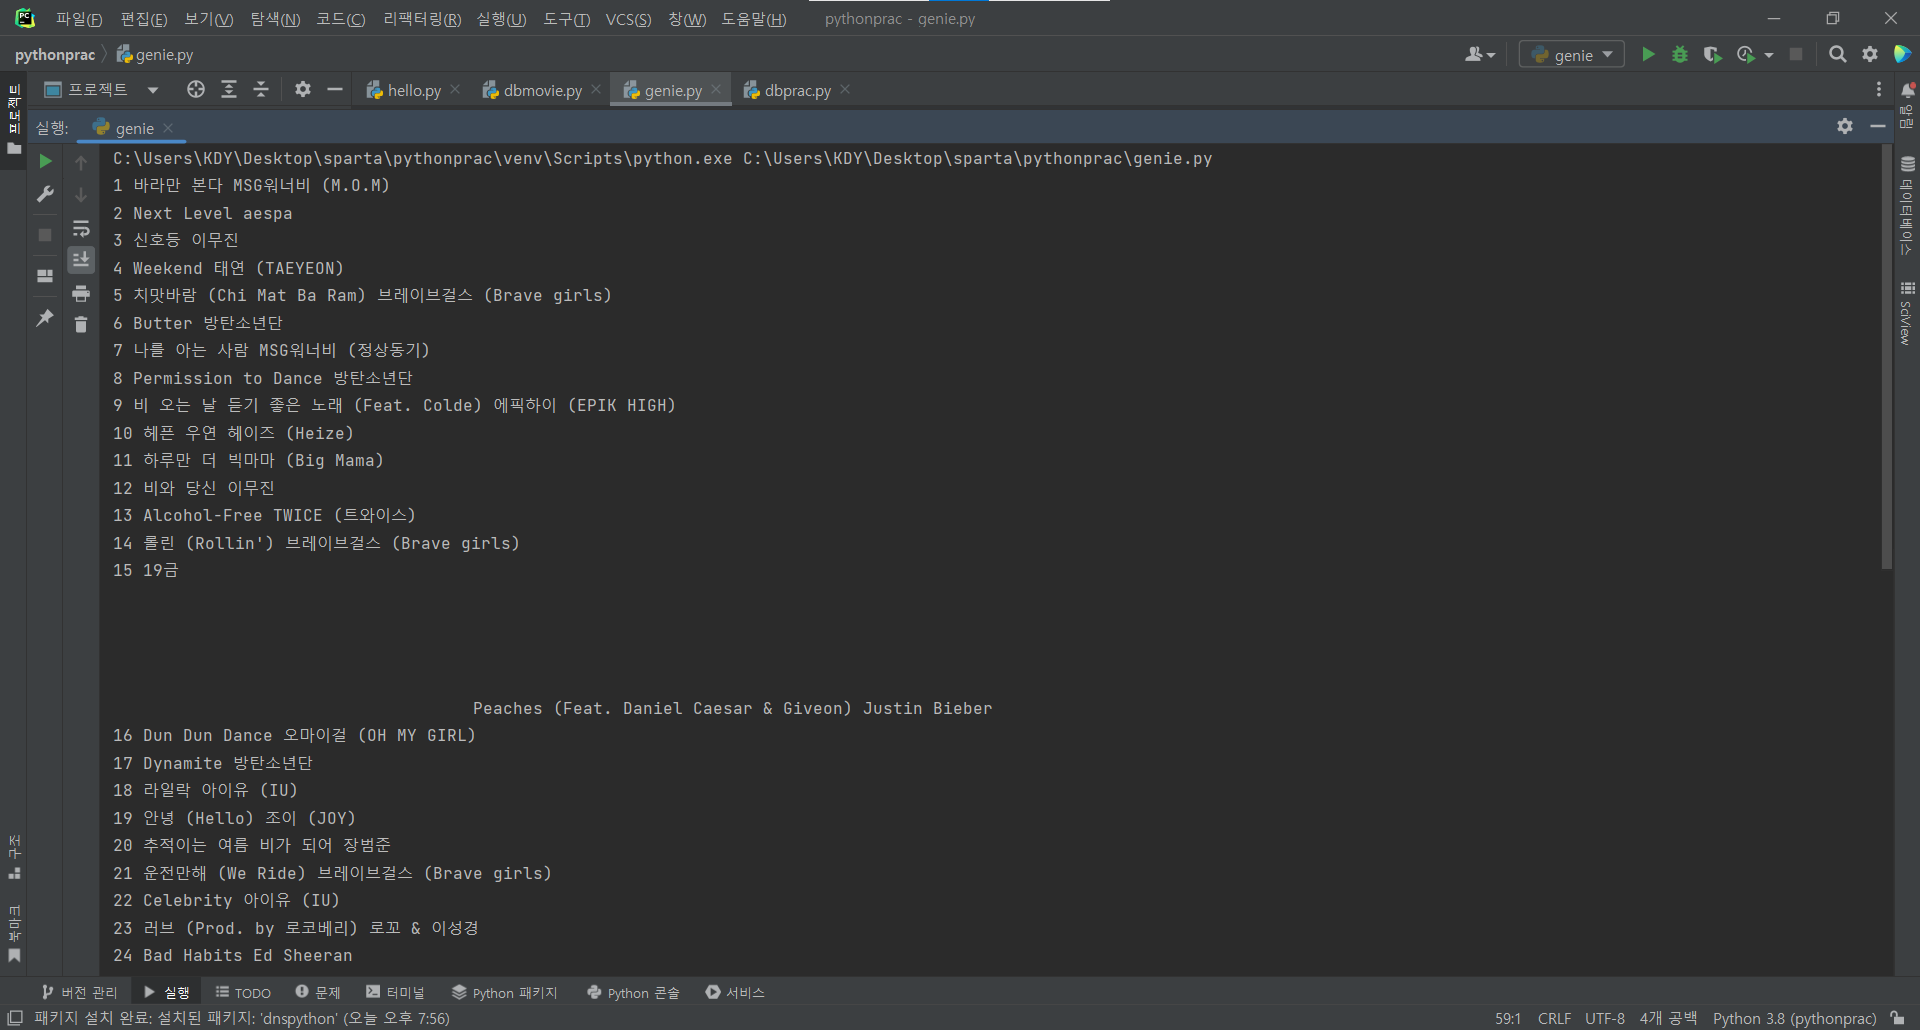Rerun genie in the run panel
The image size is (1920, 1030).
(45, 161)
